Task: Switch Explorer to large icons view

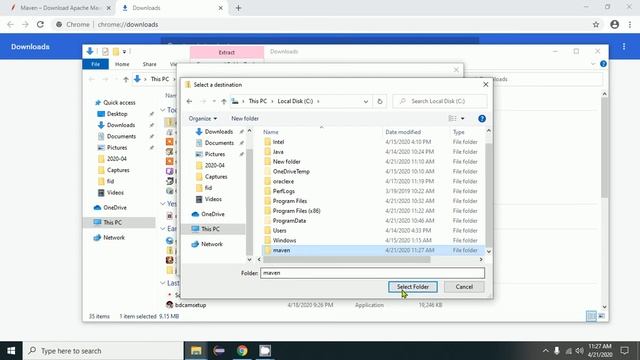Action: coord(601,316)
